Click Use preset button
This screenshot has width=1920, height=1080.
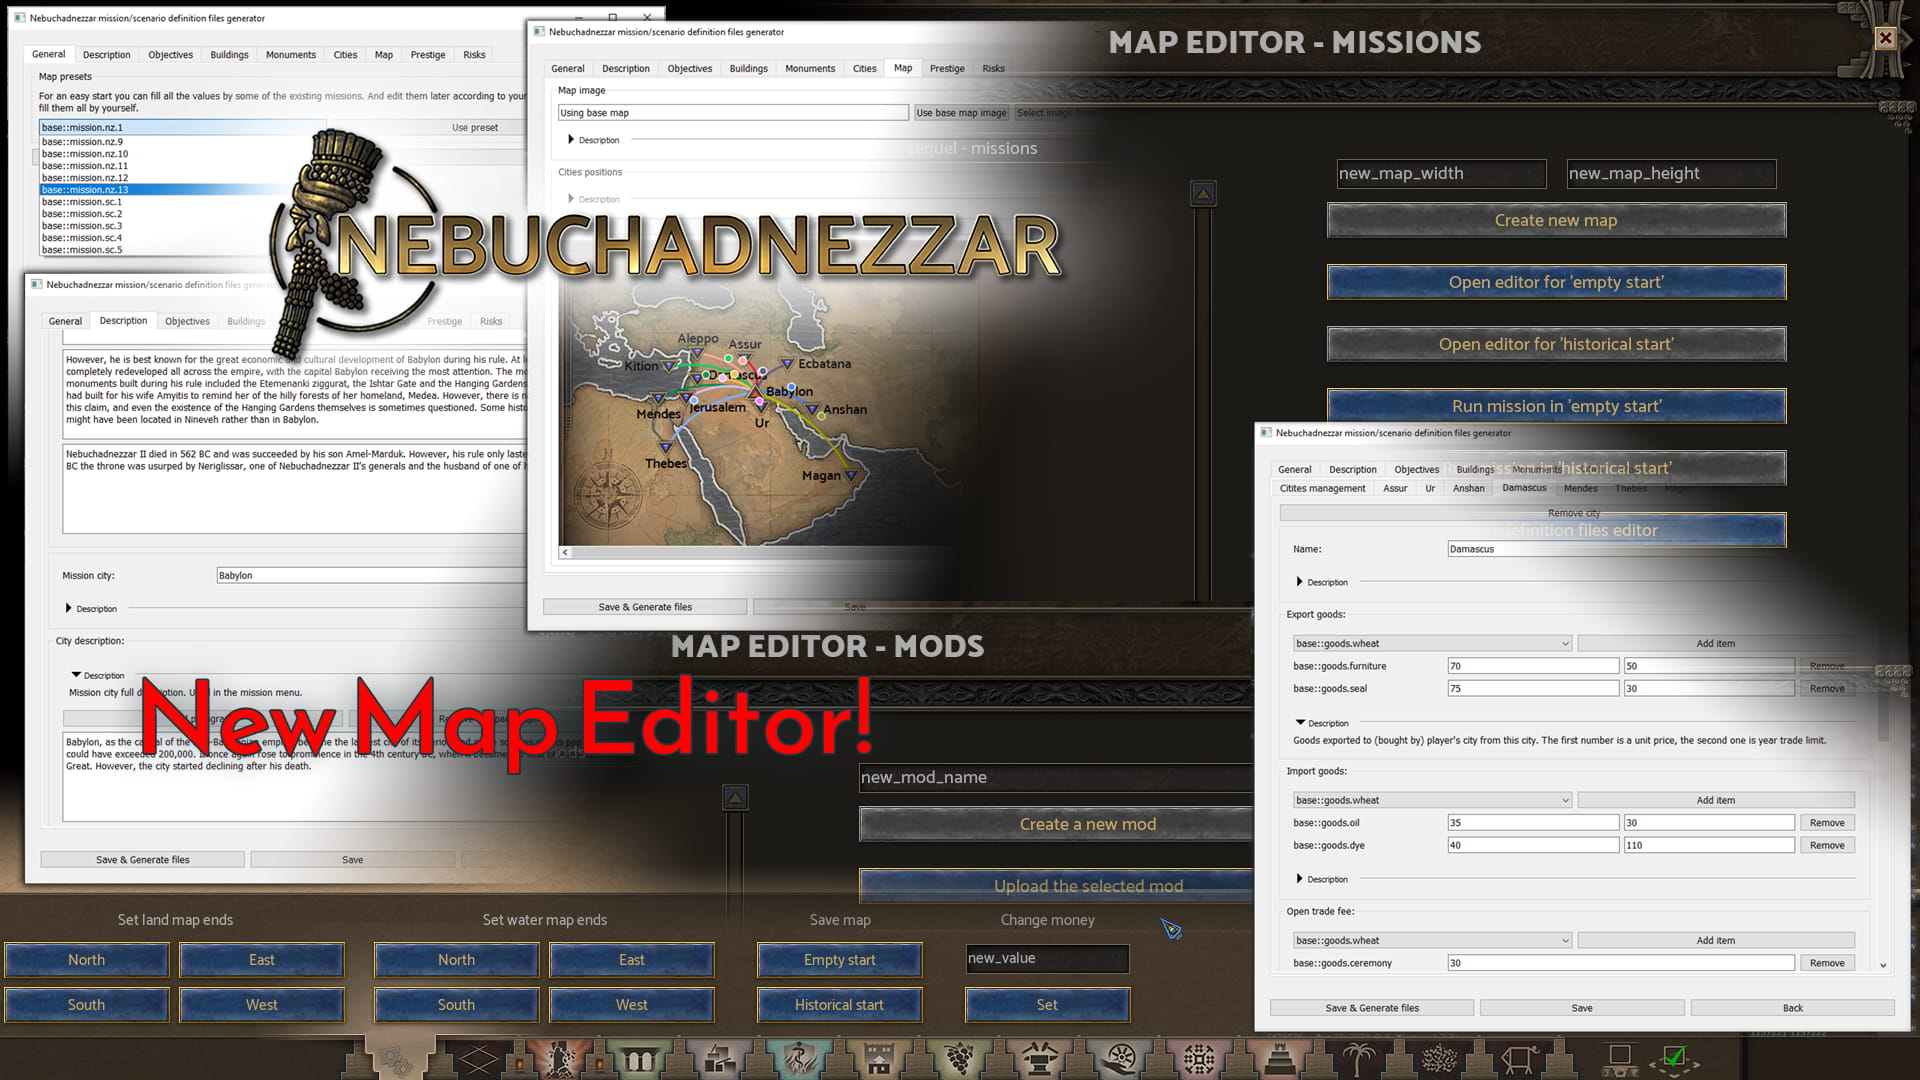[474, 128]
